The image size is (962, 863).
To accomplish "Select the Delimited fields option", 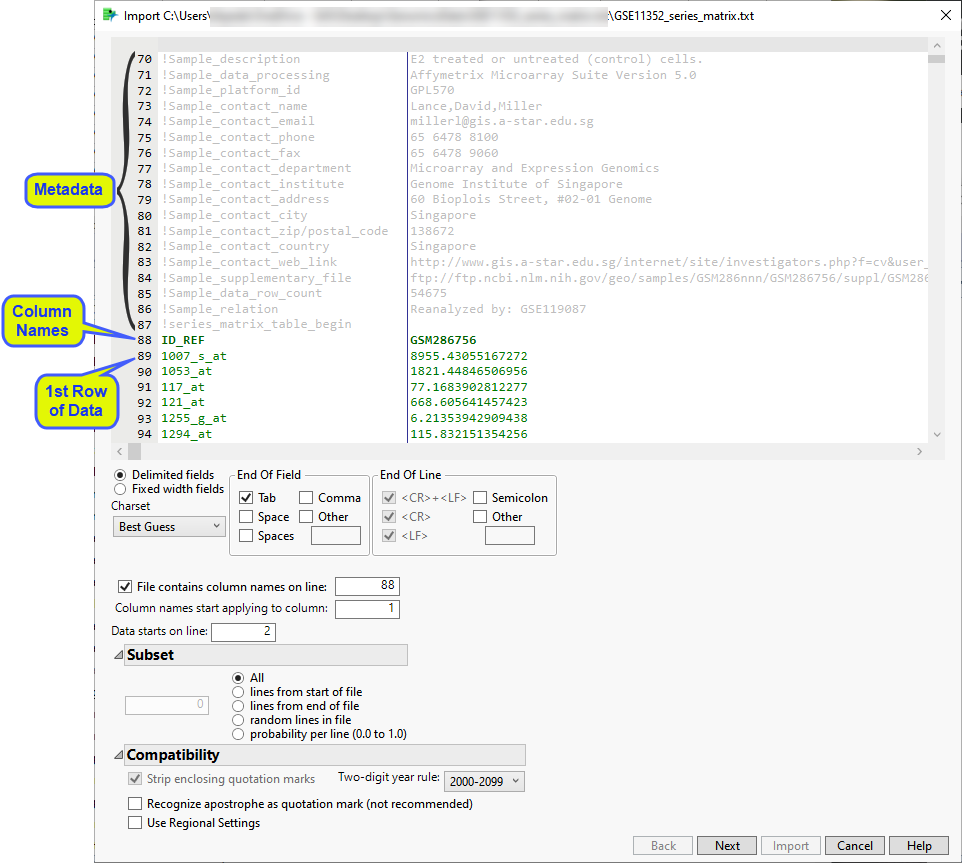I will (x=121, y=474).
